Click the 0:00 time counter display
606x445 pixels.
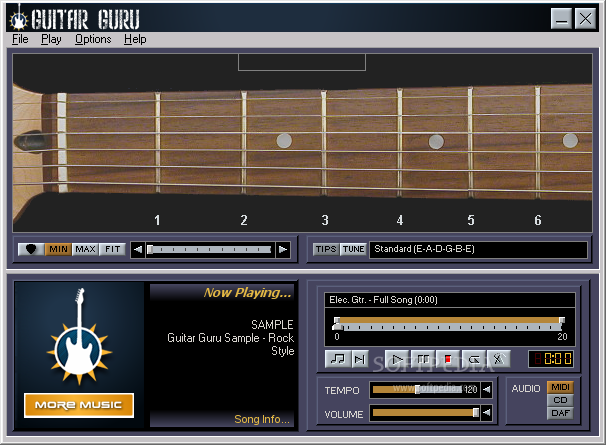(551, 359)
